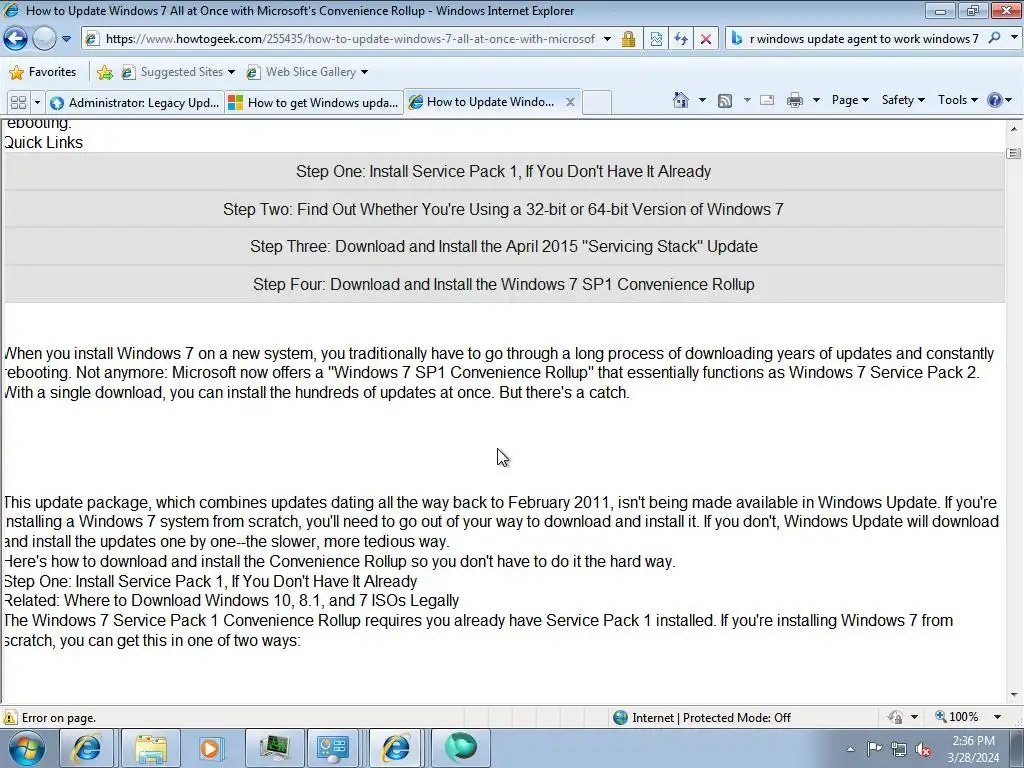Viewport: 1024px width, 768px height.
Task: Click the security lock icon
Action: tap(628, 39)
